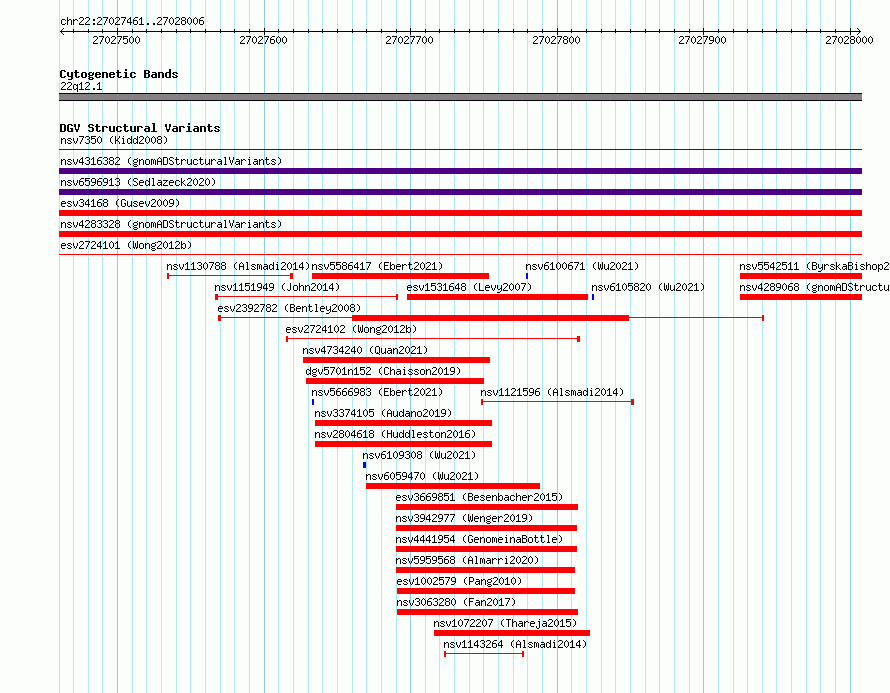
Task: Open the nsv6596913 (Sedlazeck2020) label
Action: (x=138, y=182)
